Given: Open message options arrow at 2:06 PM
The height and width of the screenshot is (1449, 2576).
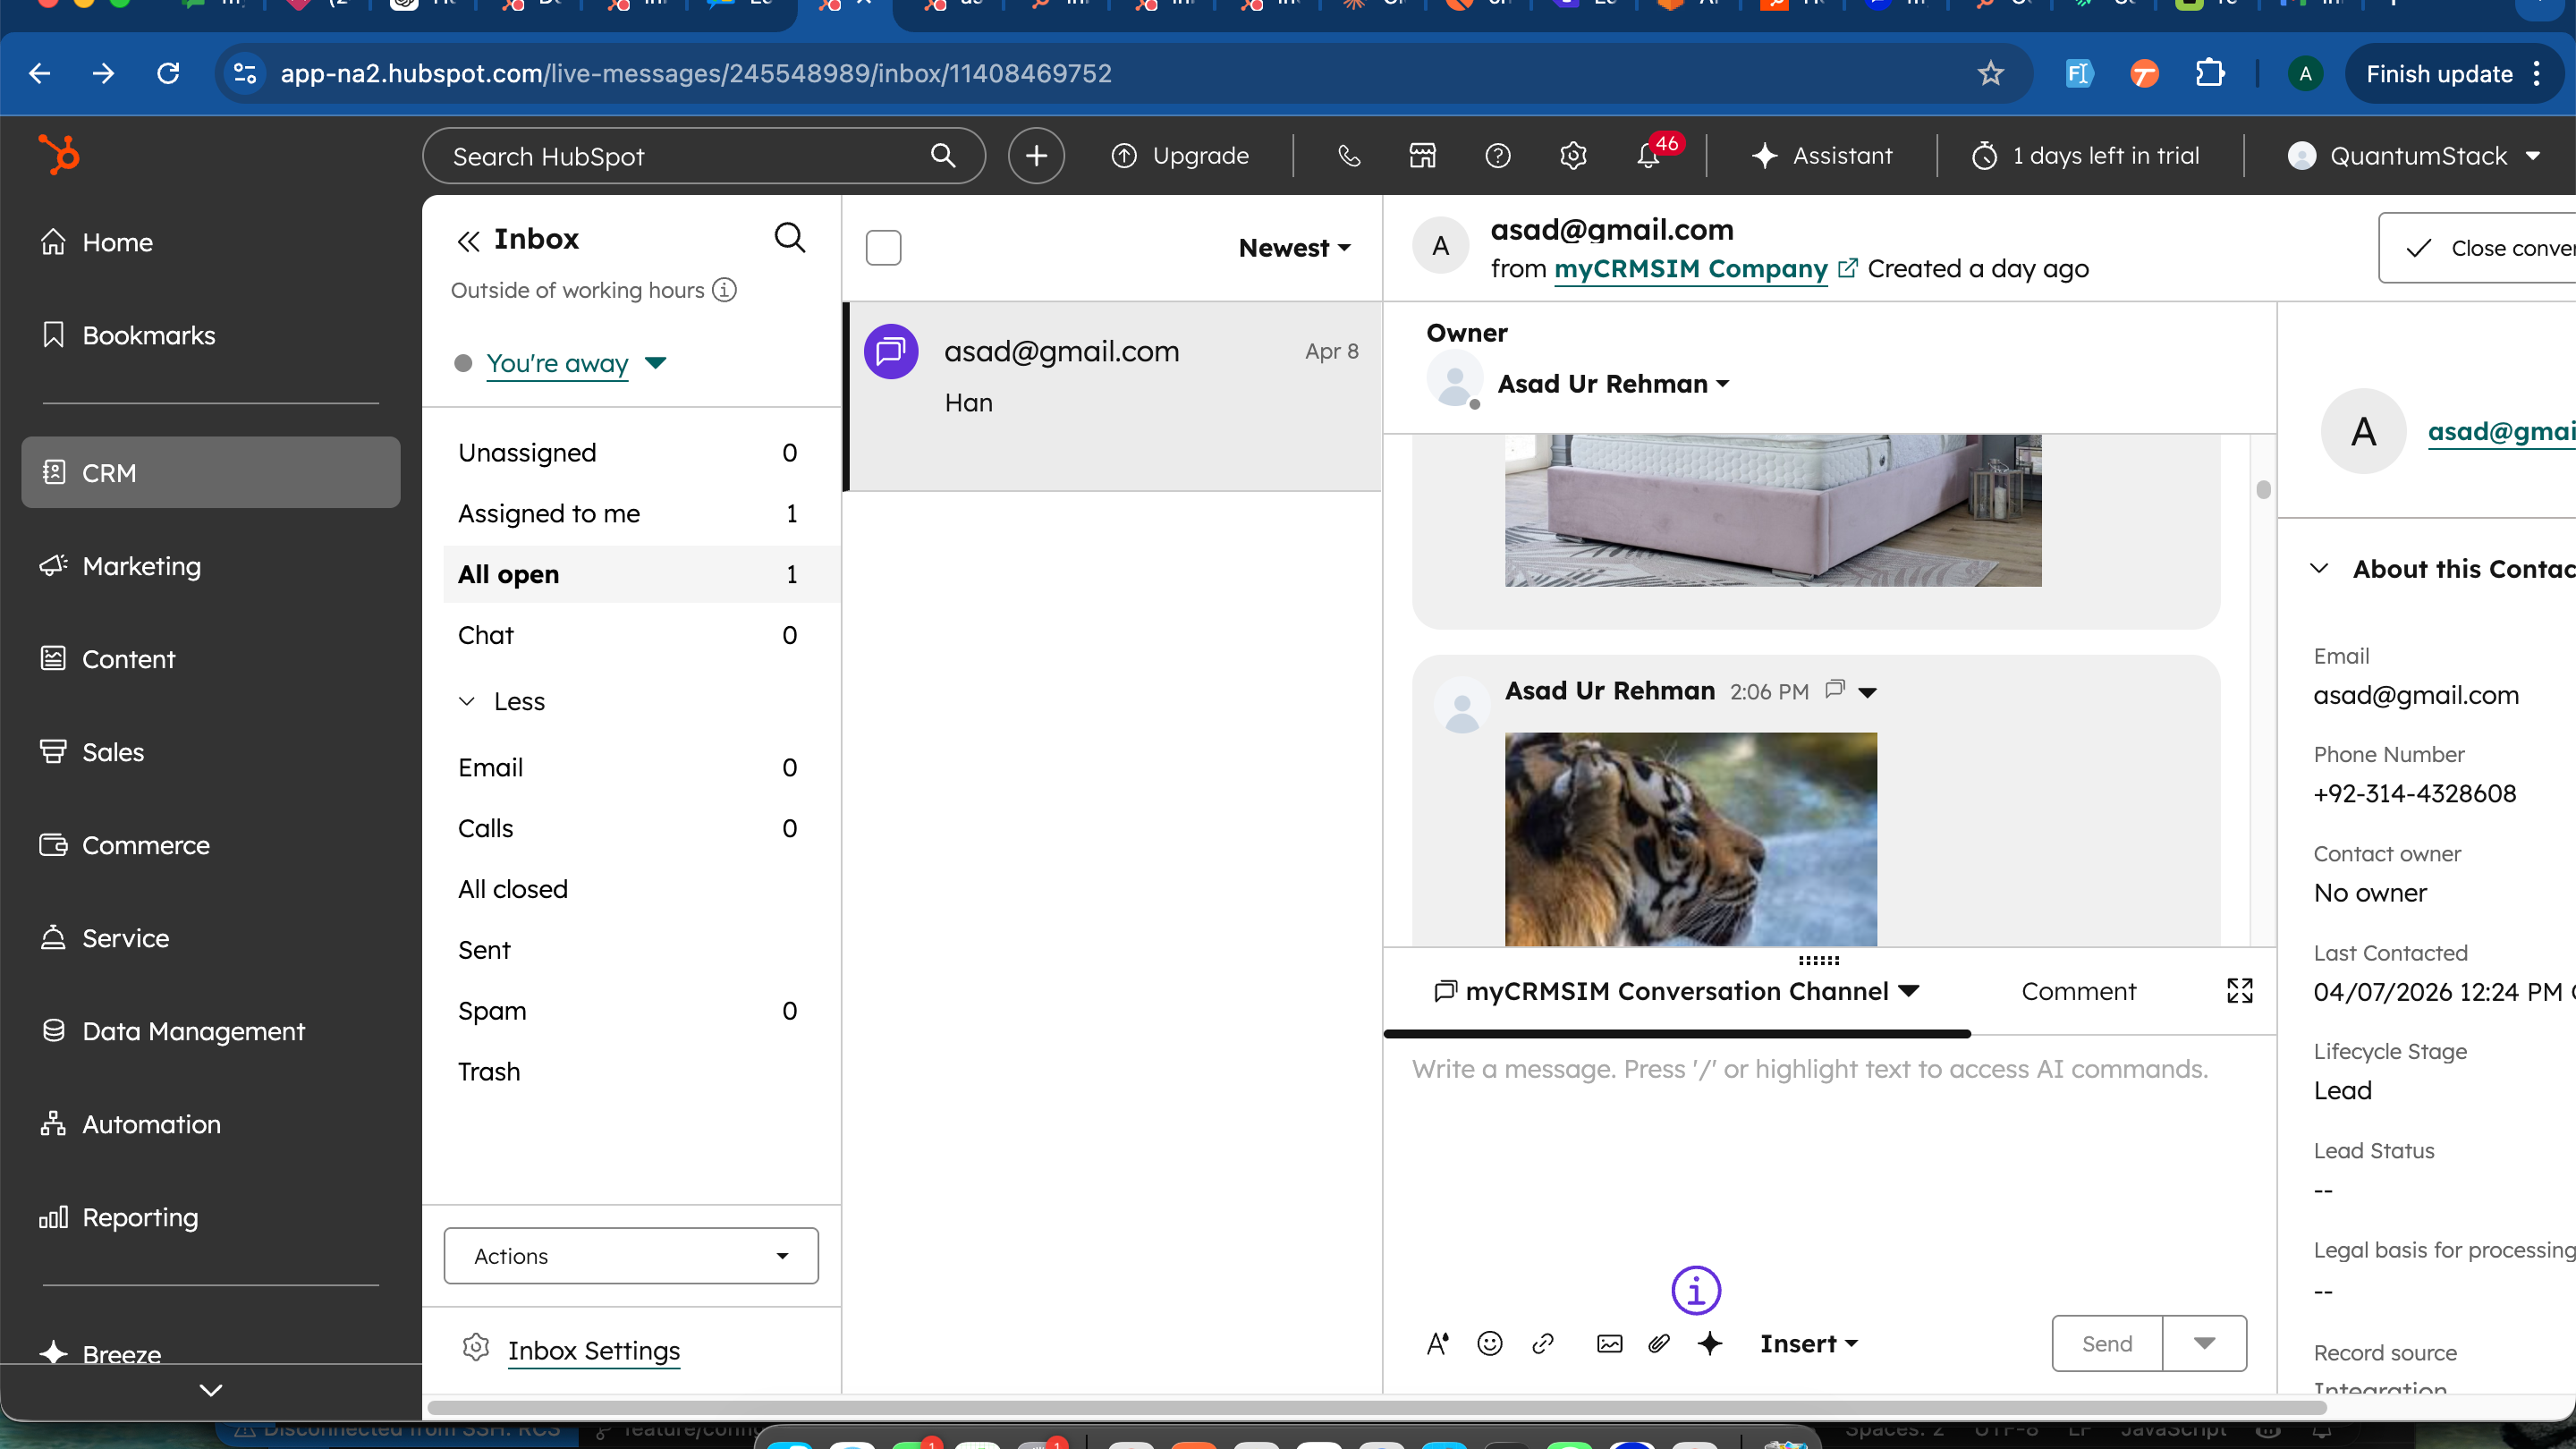Looking at the screenshot, I should 1867,692.
